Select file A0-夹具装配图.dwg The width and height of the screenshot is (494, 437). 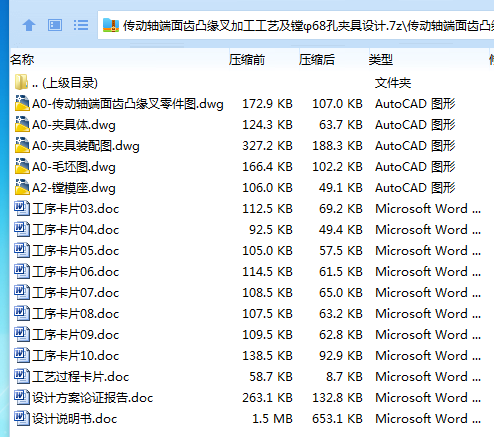[86, 146]
